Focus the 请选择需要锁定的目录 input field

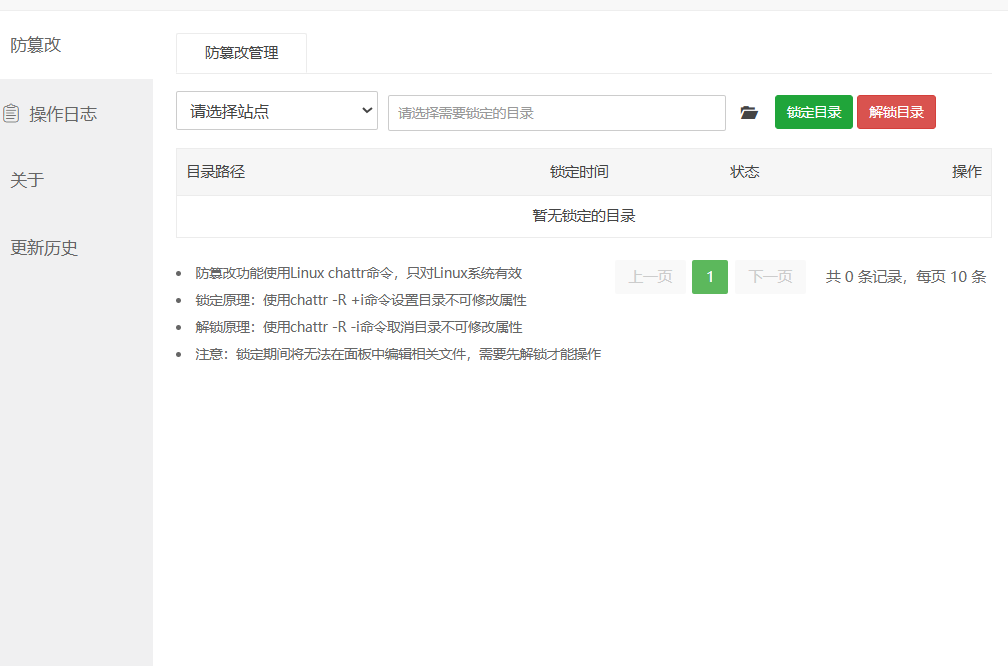pos(556,113)
